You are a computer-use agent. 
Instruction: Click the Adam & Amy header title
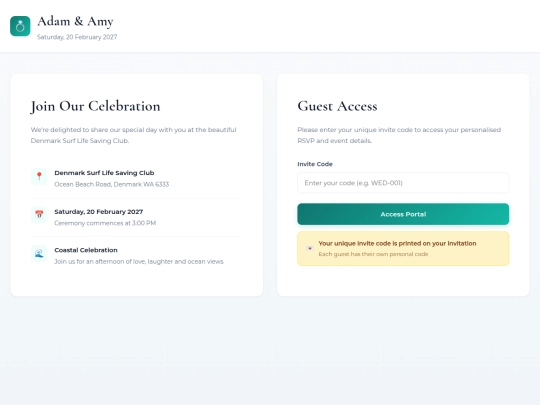75,21
